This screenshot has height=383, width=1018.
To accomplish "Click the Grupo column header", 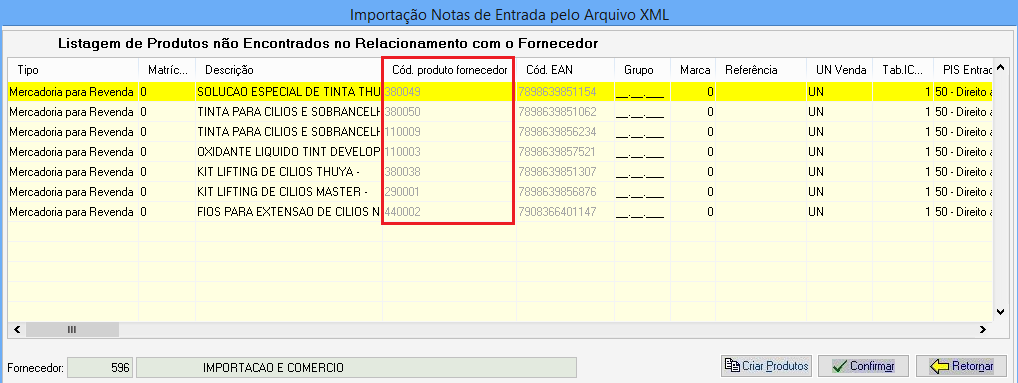I will [x=643, y=69].
